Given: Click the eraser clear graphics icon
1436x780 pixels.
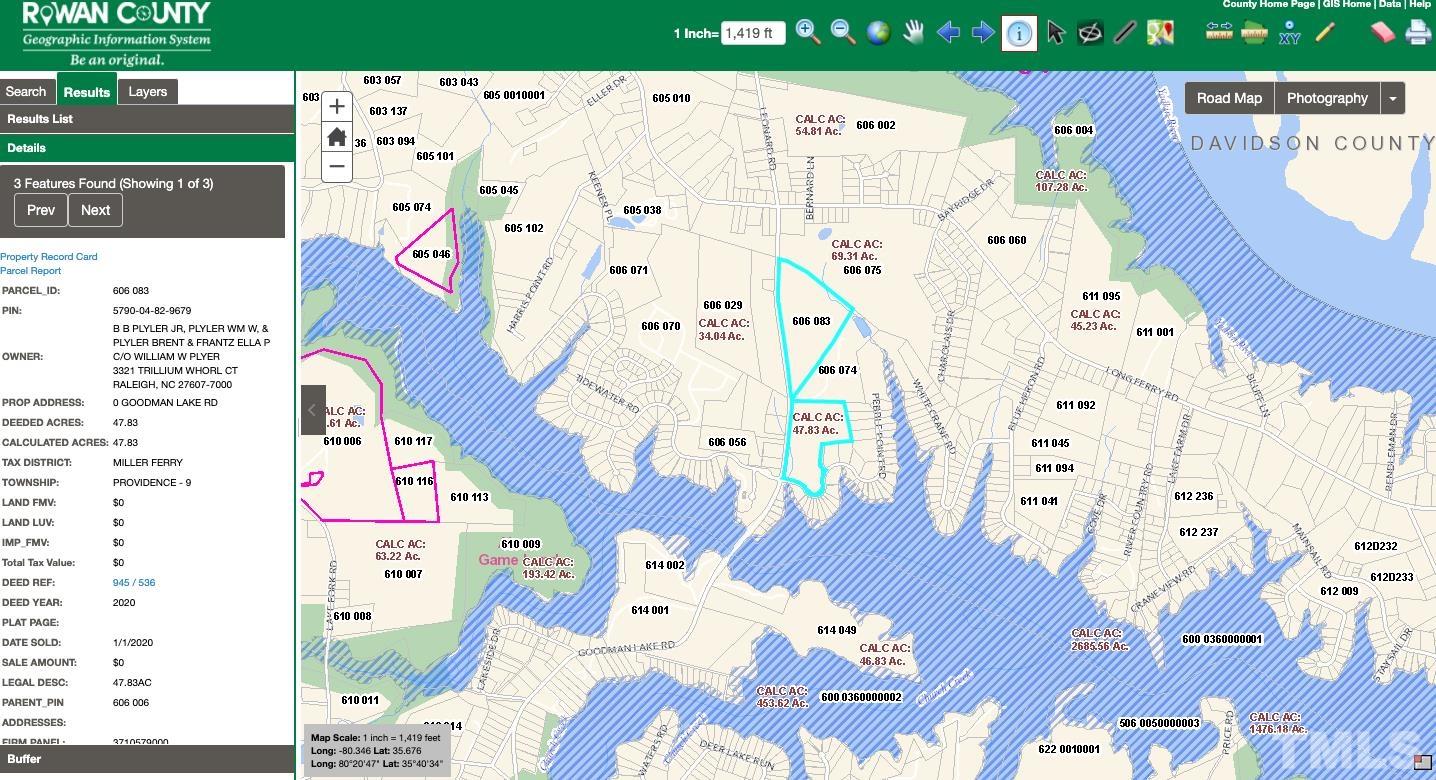Looking at the screenshot, I should click(x=1382, y=32).
